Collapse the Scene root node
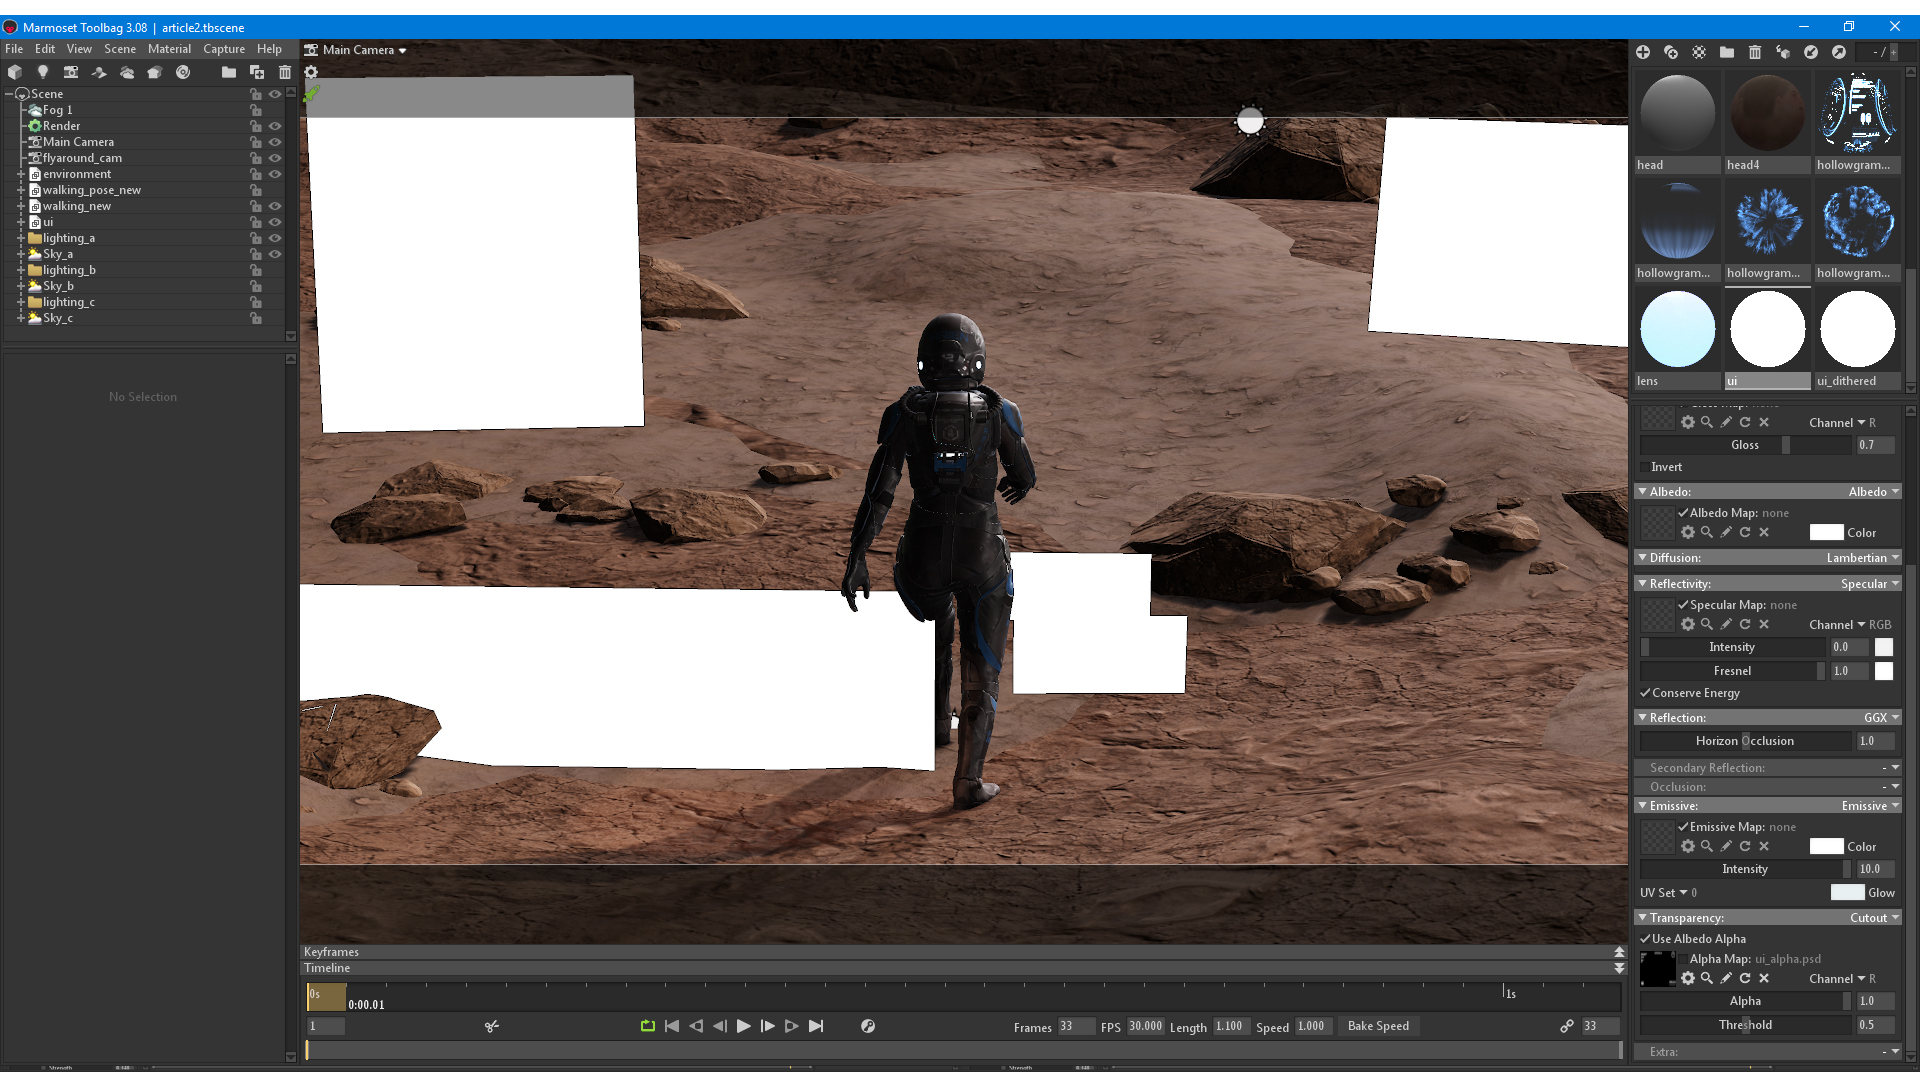This screenshot has width=1920, height=1080. 8,94
